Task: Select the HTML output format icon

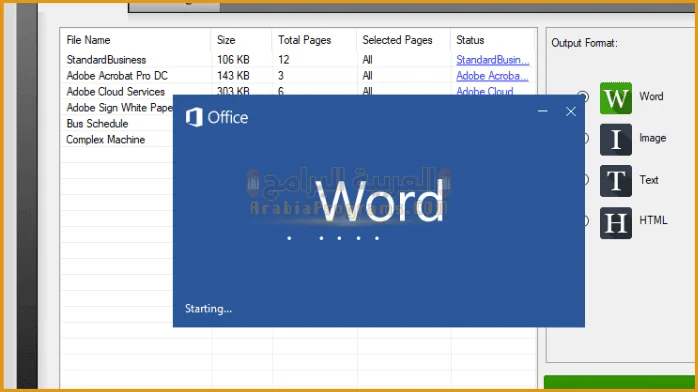Action: coord(616,222)
